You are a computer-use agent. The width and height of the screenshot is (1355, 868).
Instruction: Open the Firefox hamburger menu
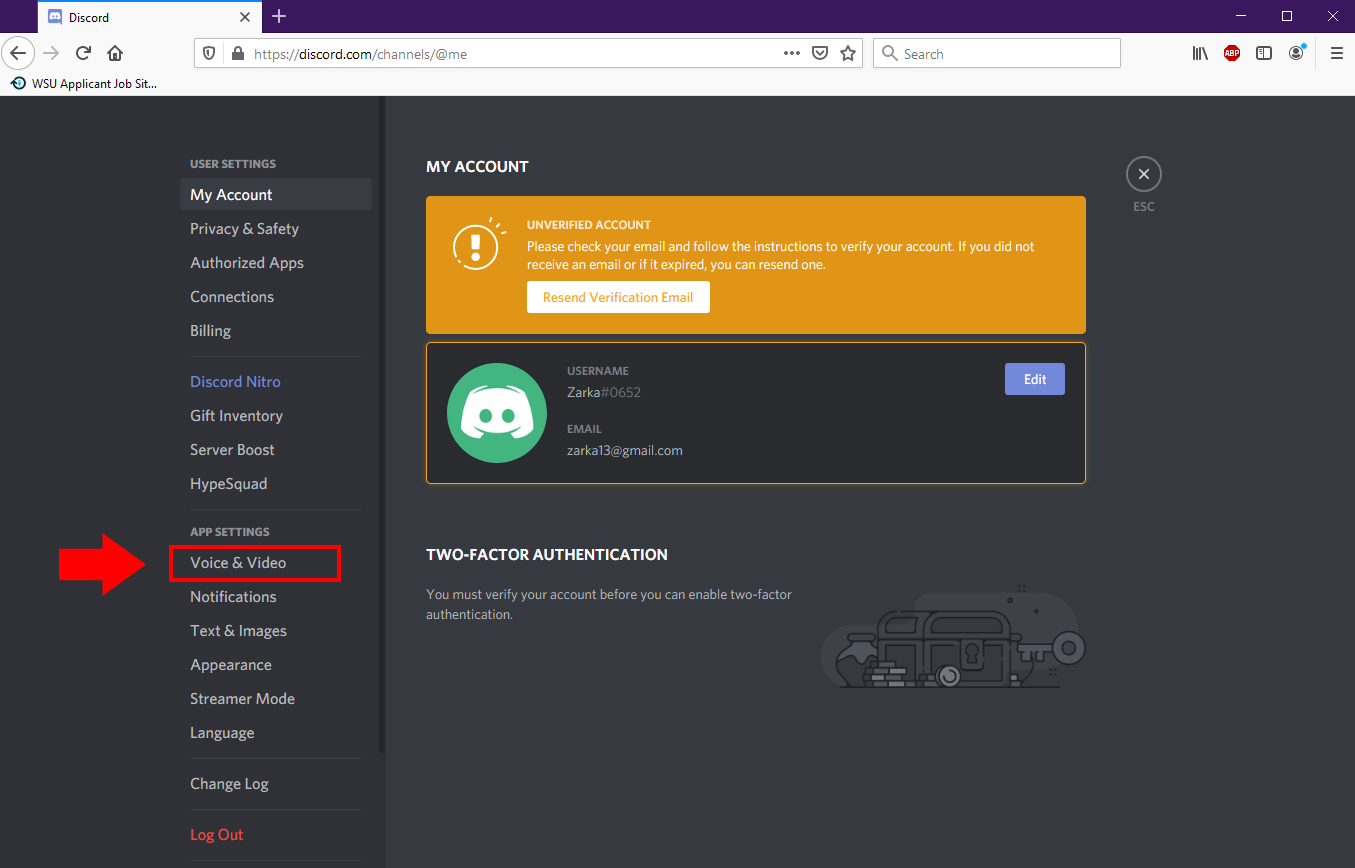pyautogui.click(x=1337, y=53)
